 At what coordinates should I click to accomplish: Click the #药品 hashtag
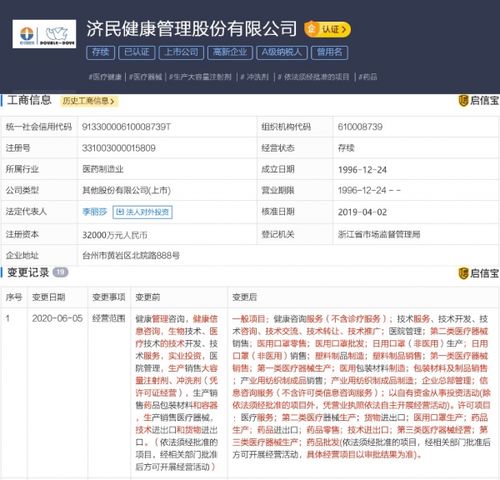(368, 77)
